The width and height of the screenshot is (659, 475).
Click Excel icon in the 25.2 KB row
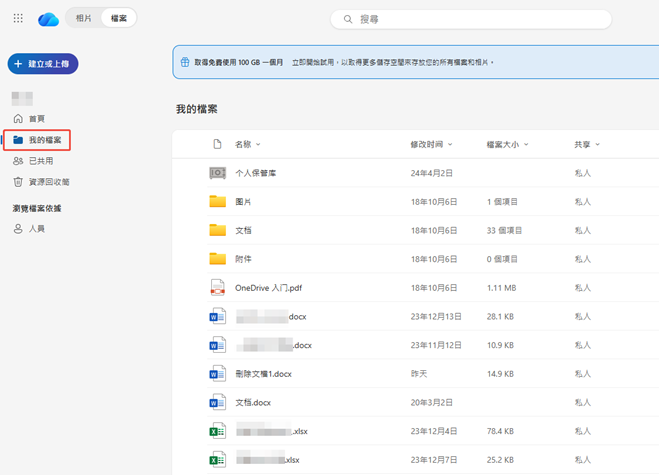point(218,459)
